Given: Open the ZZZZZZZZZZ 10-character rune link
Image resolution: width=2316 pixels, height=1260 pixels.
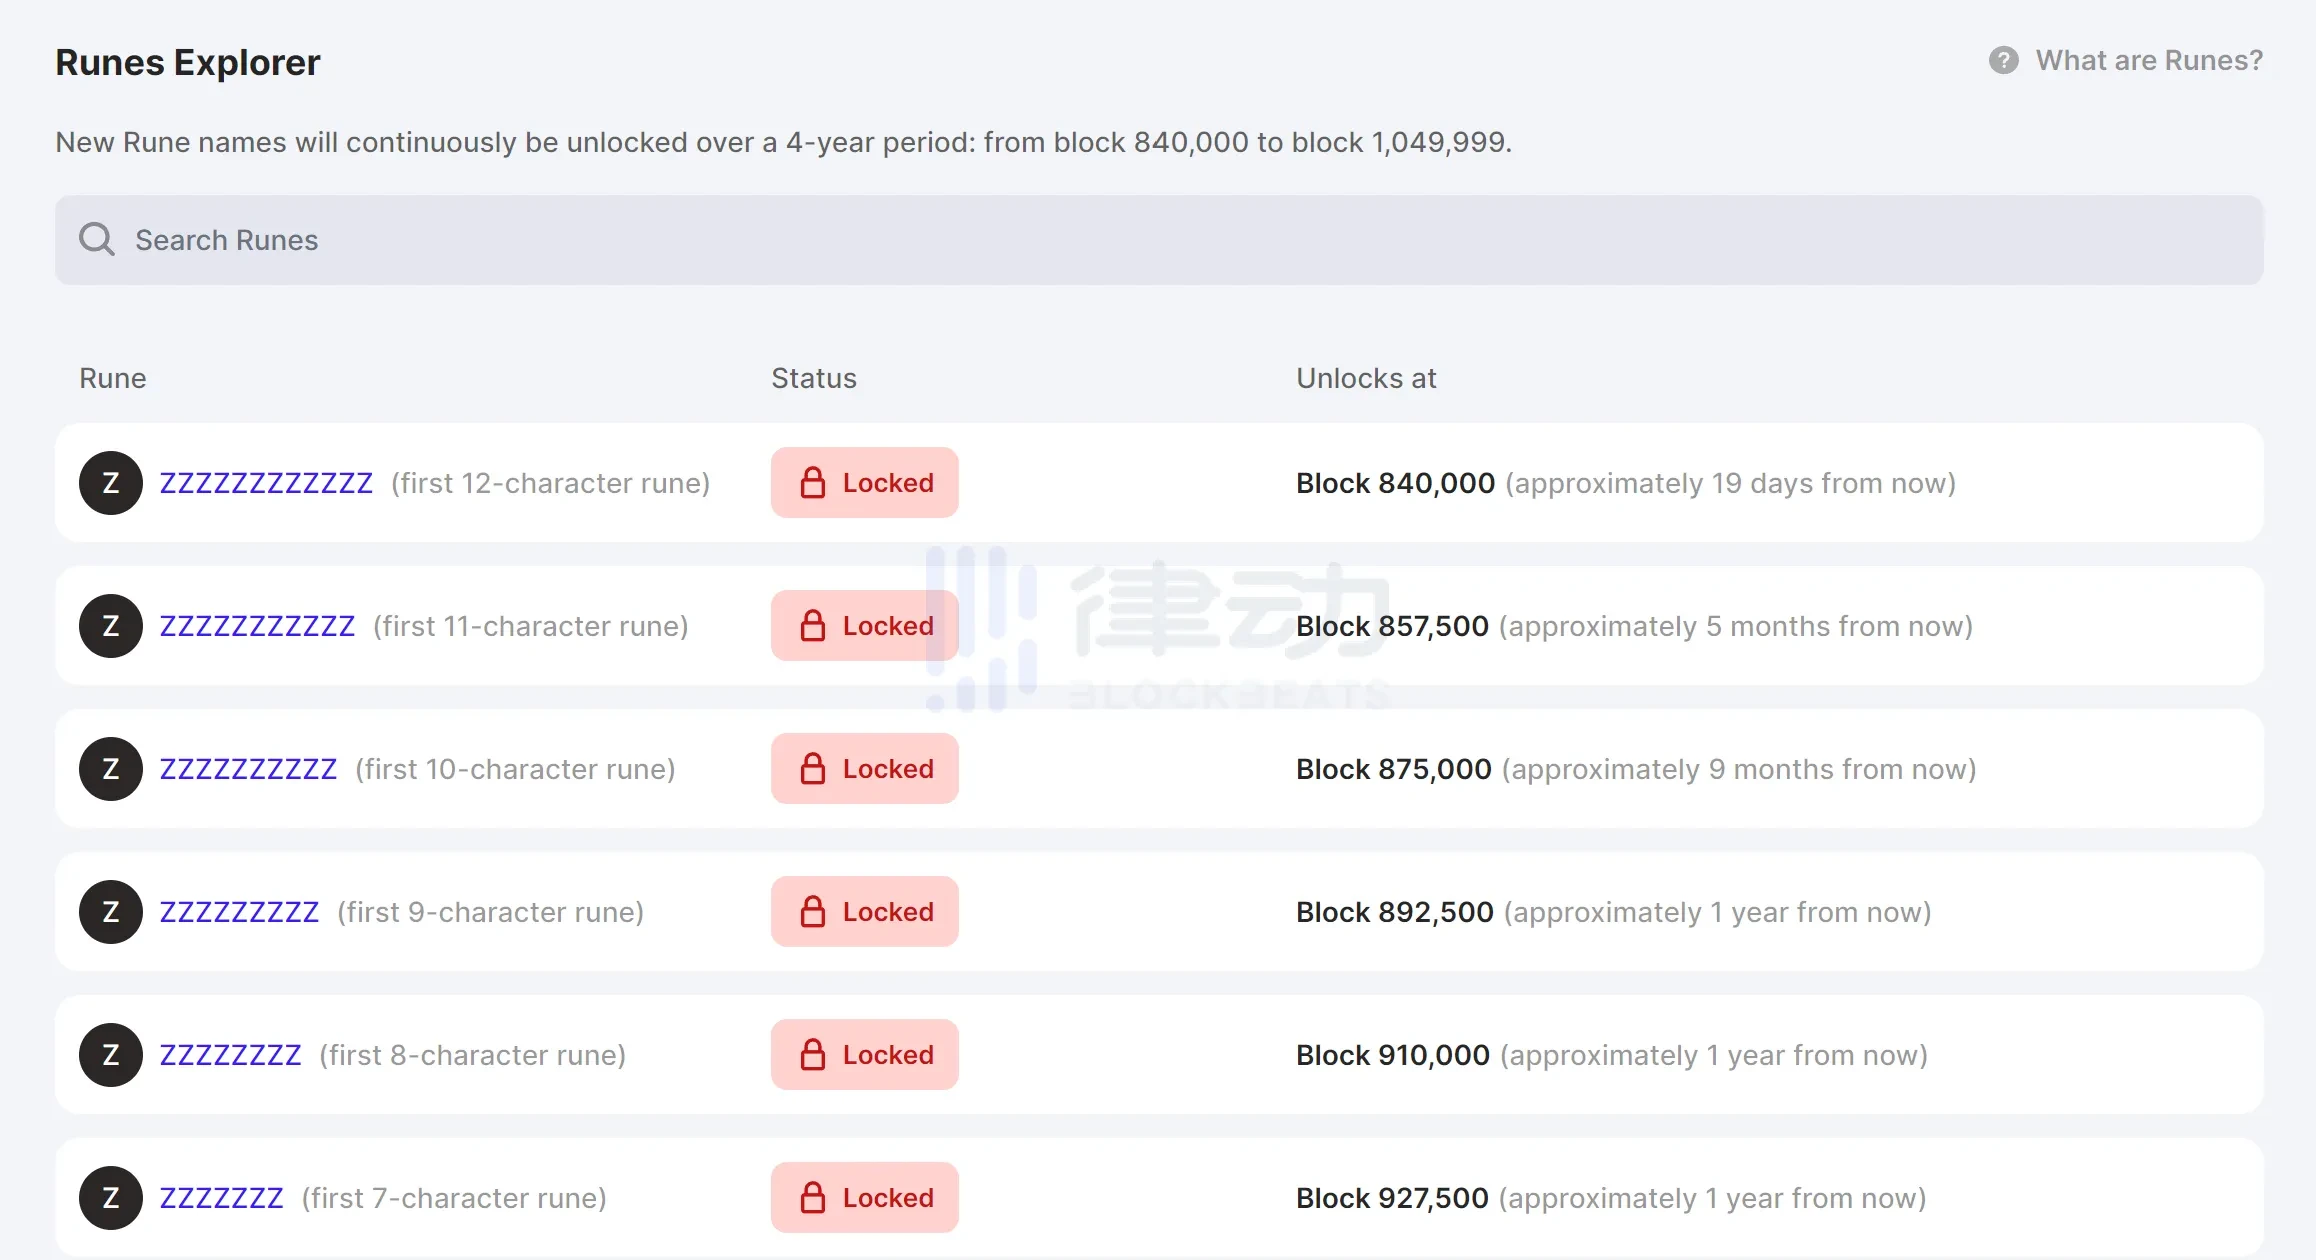Looking at the screenshot, I should point(248,769).
